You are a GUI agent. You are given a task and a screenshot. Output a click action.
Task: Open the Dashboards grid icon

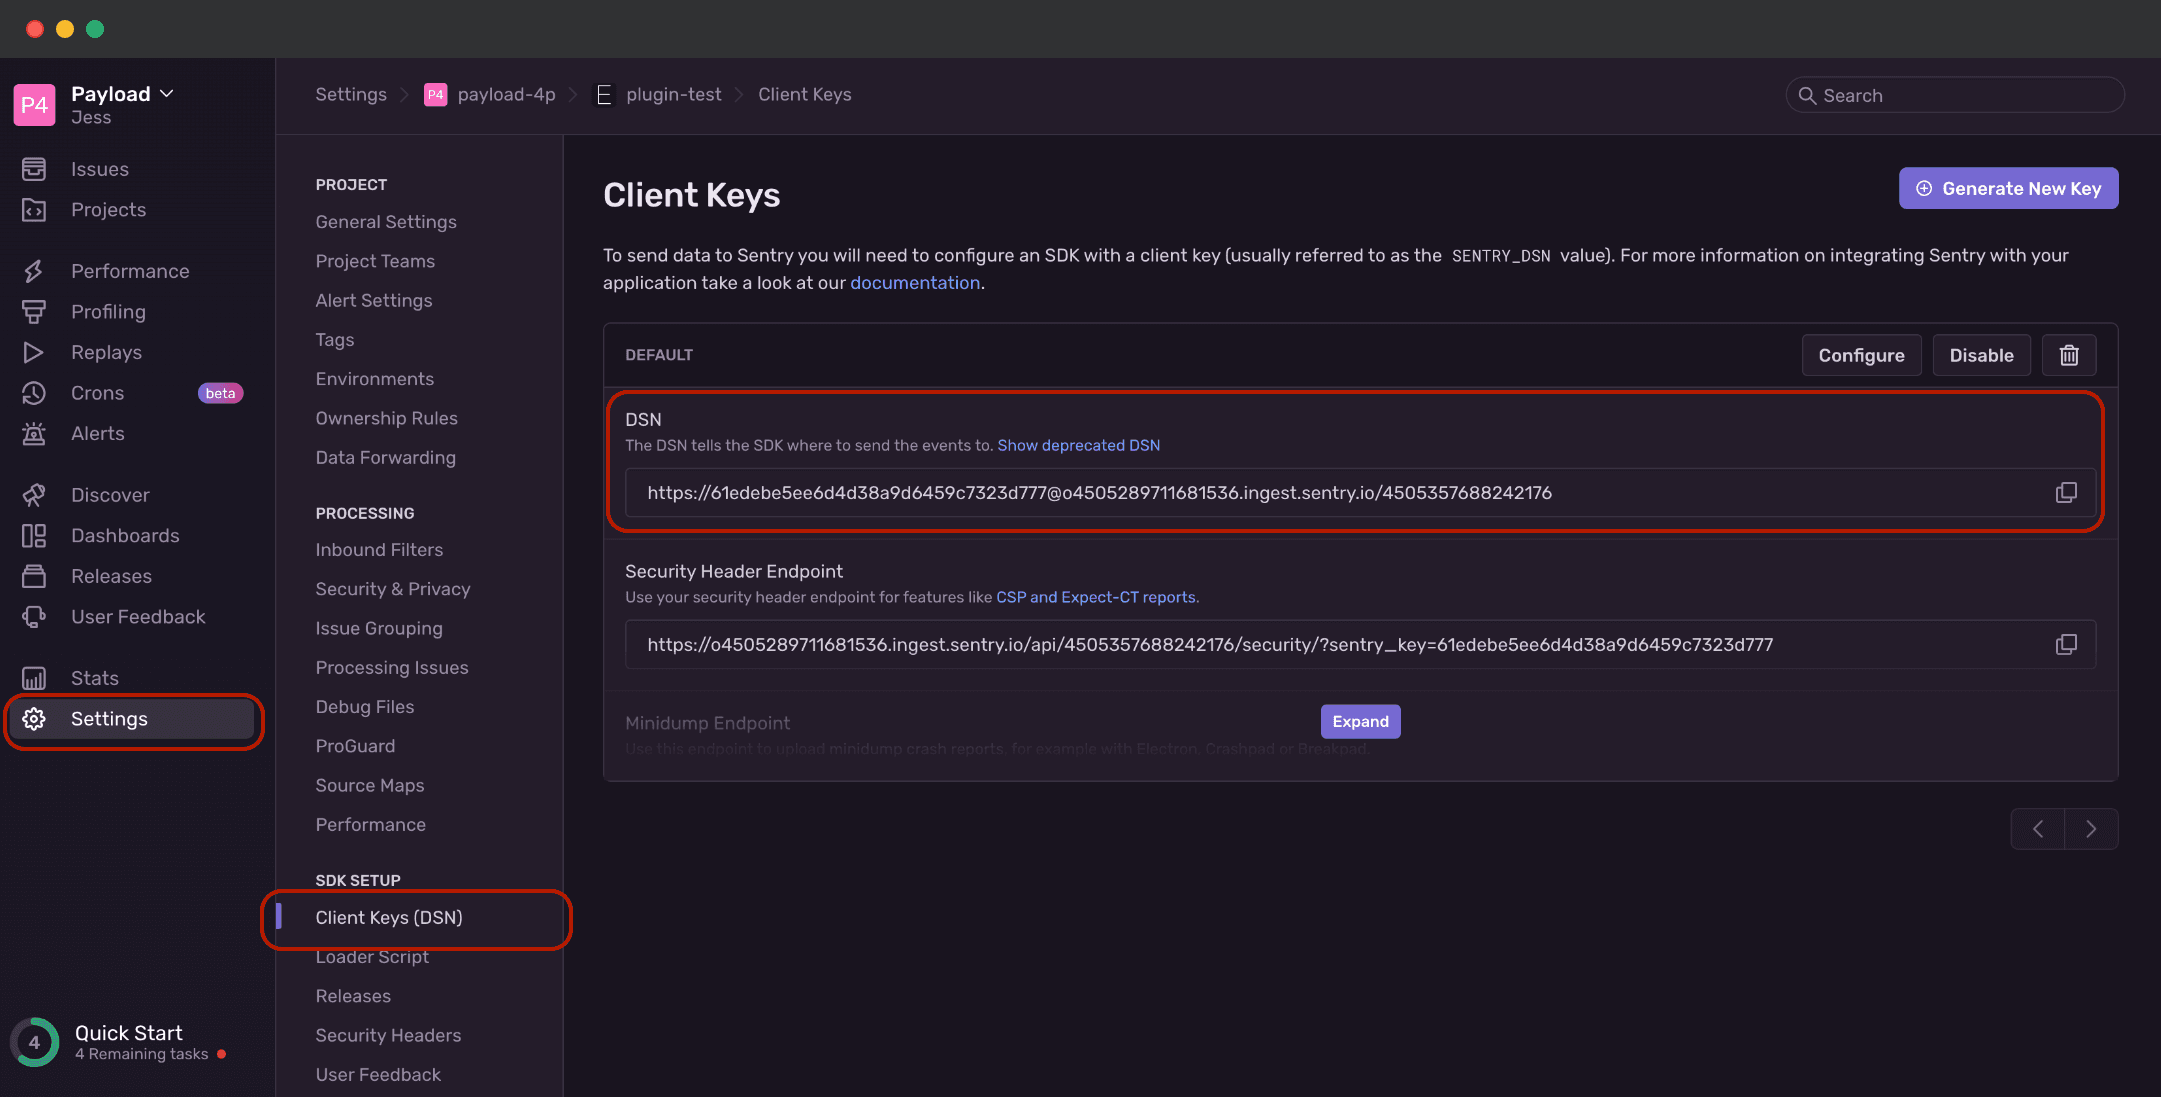click(34, 536)
